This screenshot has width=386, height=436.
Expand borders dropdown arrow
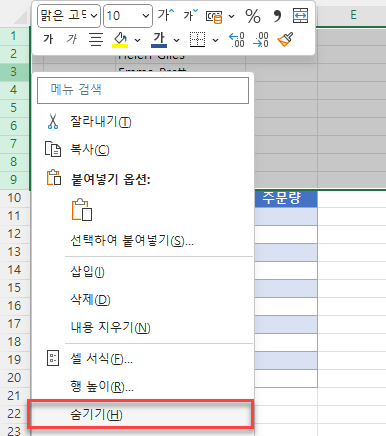pyautogui.click(x=216, y=40)
